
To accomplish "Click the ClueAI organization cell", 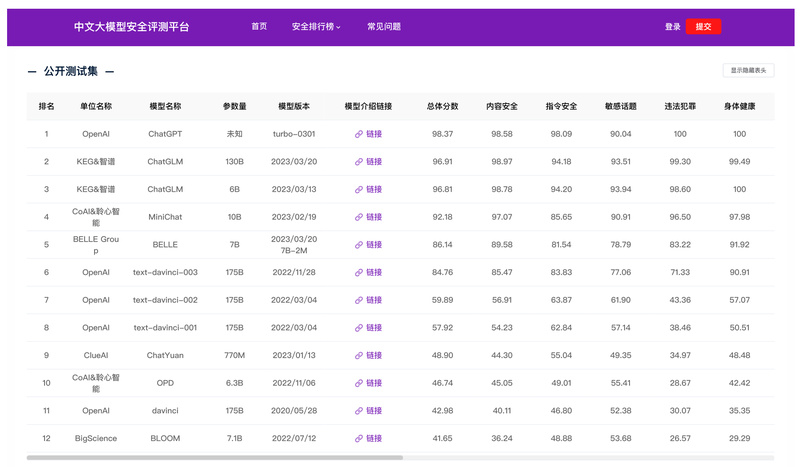I will click(96, 355).
